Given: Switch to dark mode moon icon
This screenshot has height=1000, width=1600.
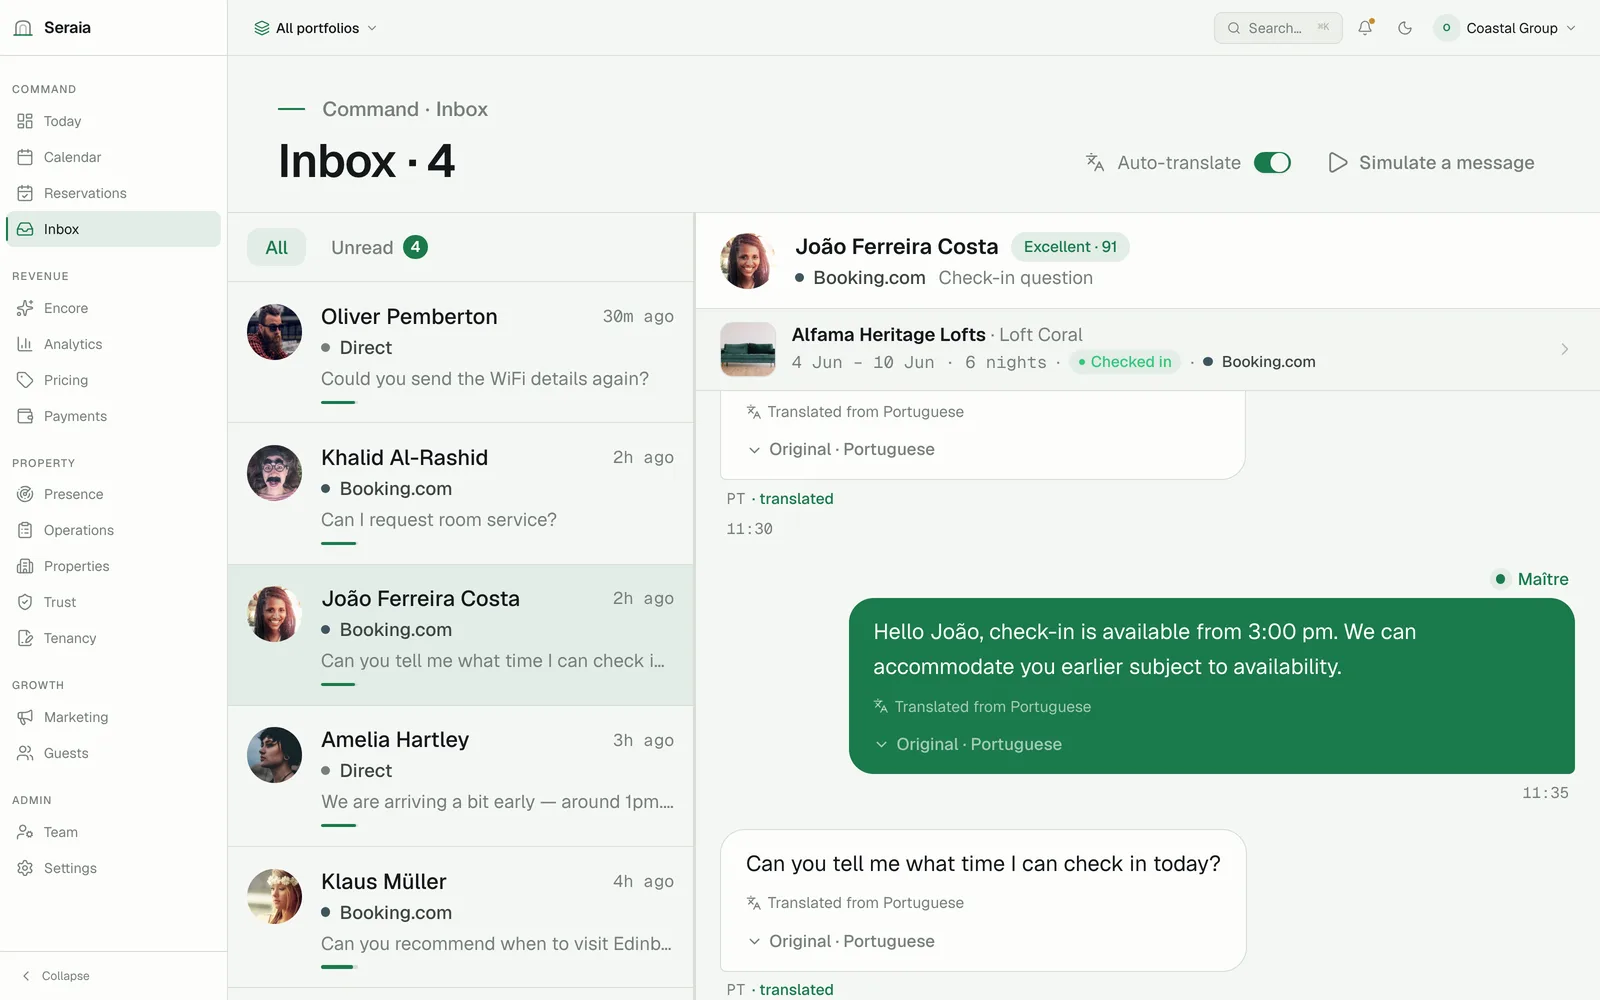Looking at the screenshot, I should [x=1405, y=28].
